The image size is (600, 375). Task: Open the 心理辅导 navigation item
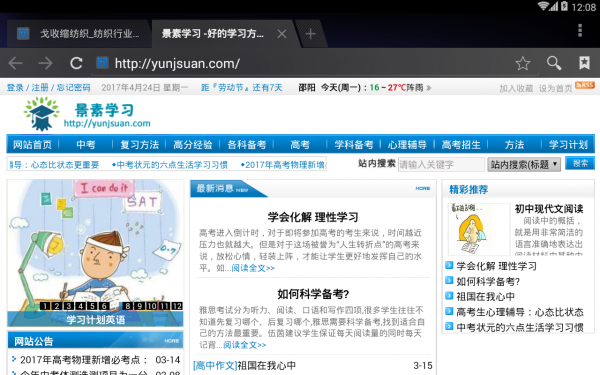coord(407,145)
